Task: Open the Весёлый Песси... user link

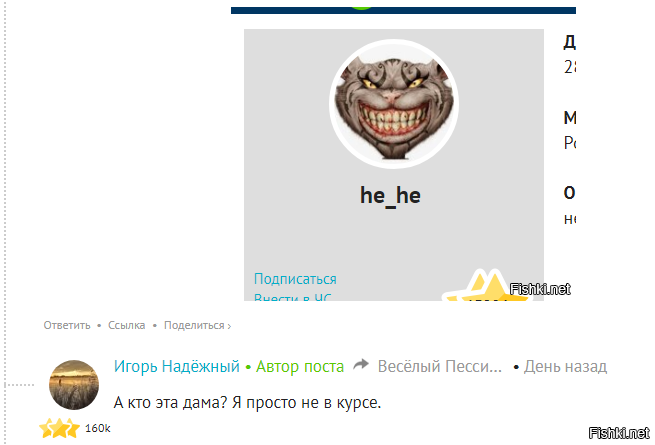Action: tap(439, 366)
